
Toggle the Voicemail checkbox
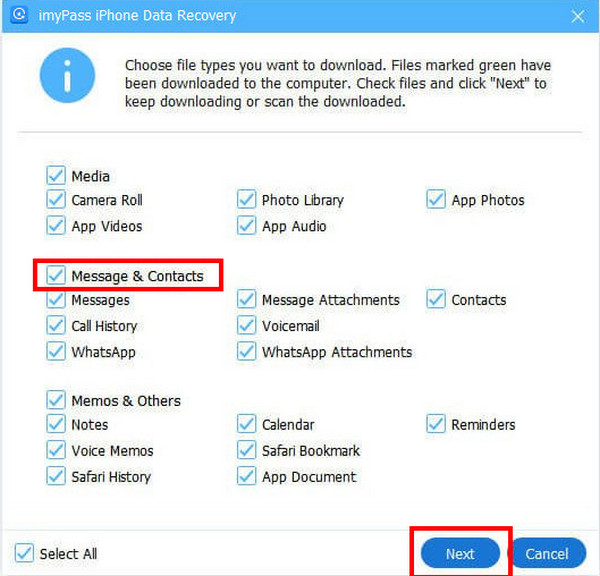(x=246, y=325)
